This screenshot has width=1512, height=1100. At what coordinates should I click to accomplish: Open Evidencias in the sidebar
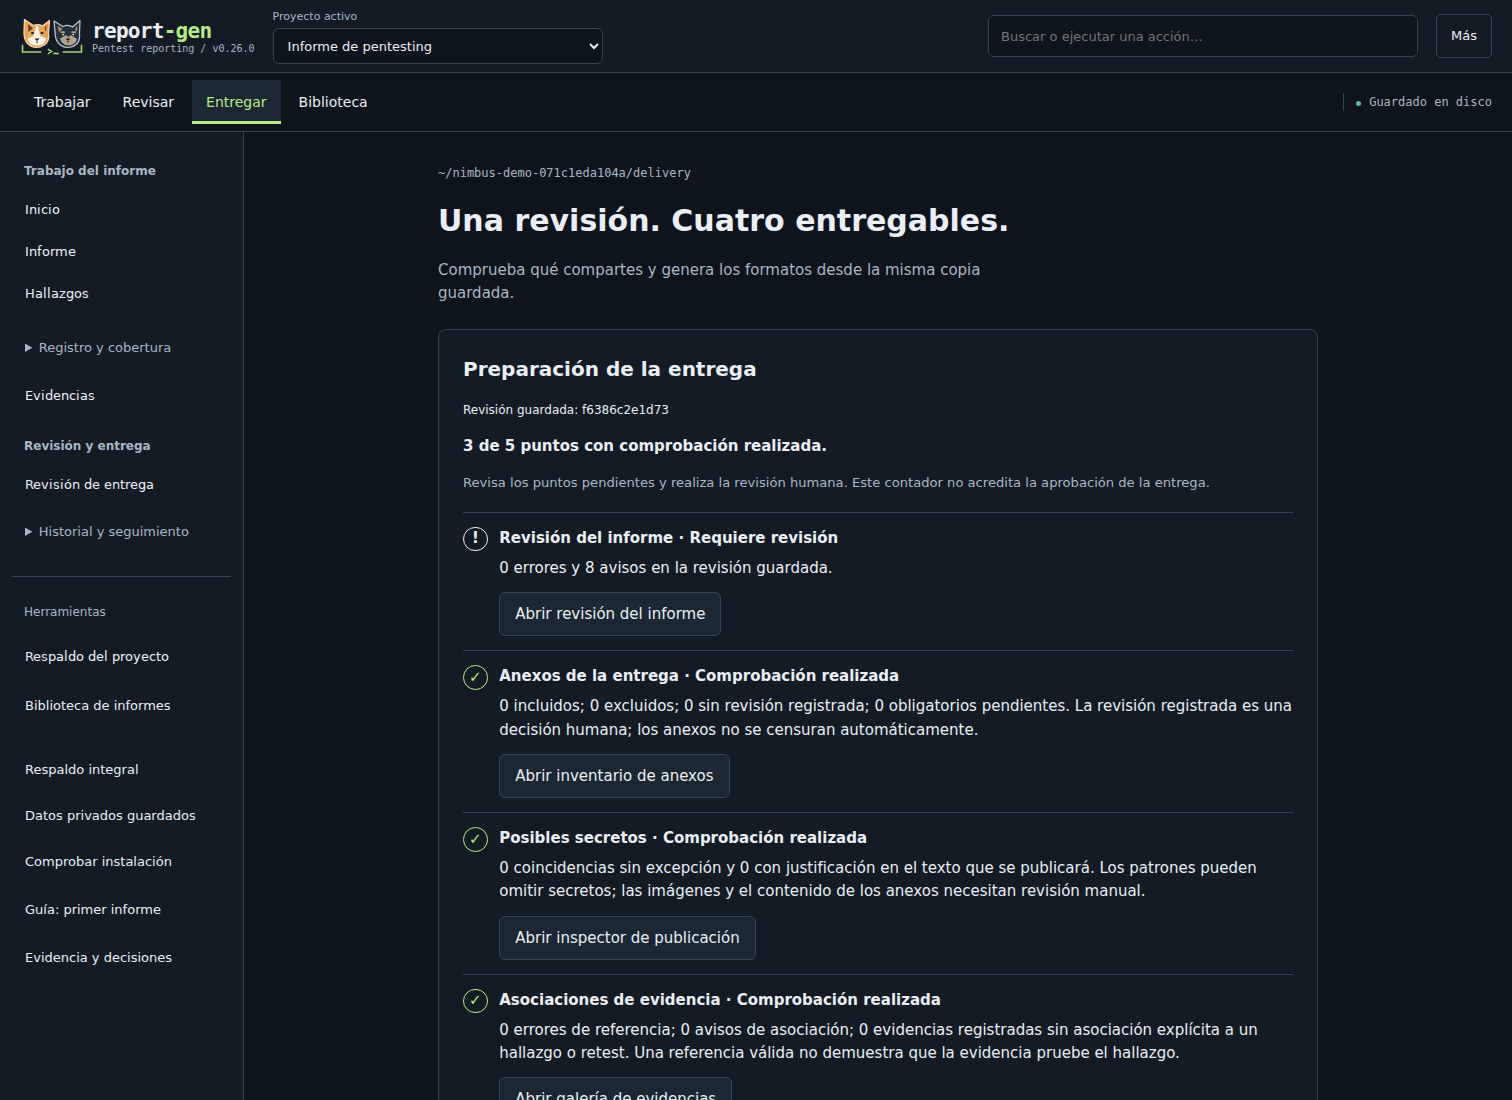point(60,396)
